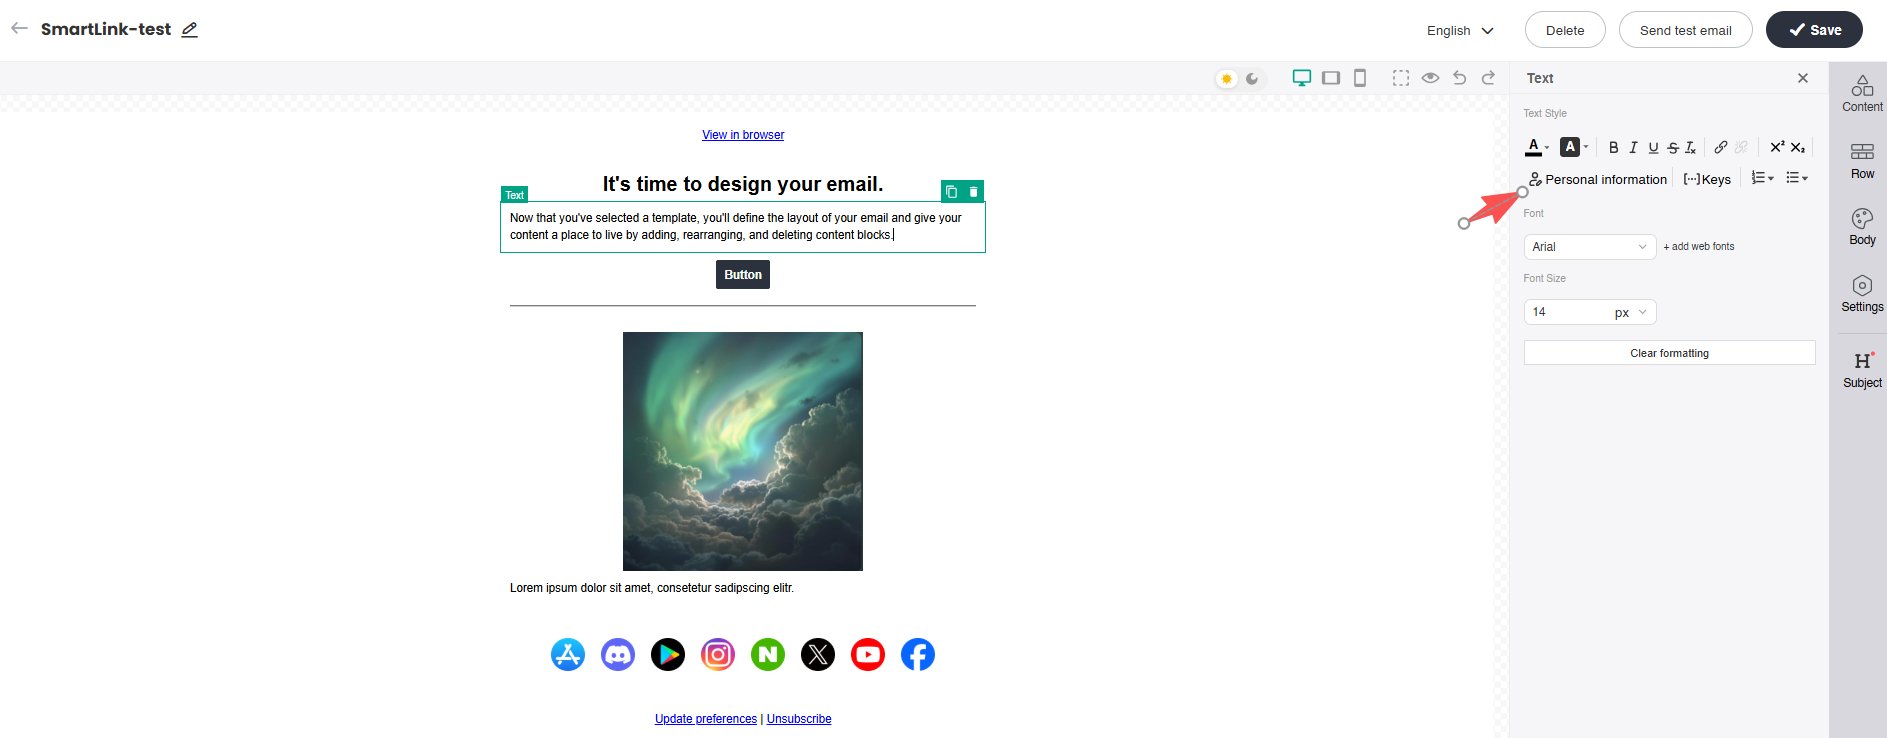Toggle bold formatting
Screen dimensions: 1887x738
pos(1613,147)
